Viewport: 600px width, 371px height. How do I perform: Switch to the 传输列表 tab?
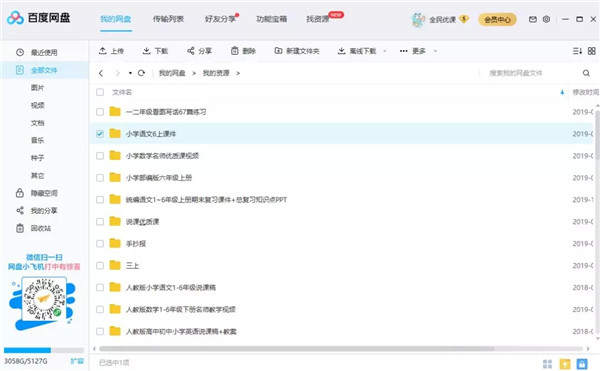click(x=168, y=19)
